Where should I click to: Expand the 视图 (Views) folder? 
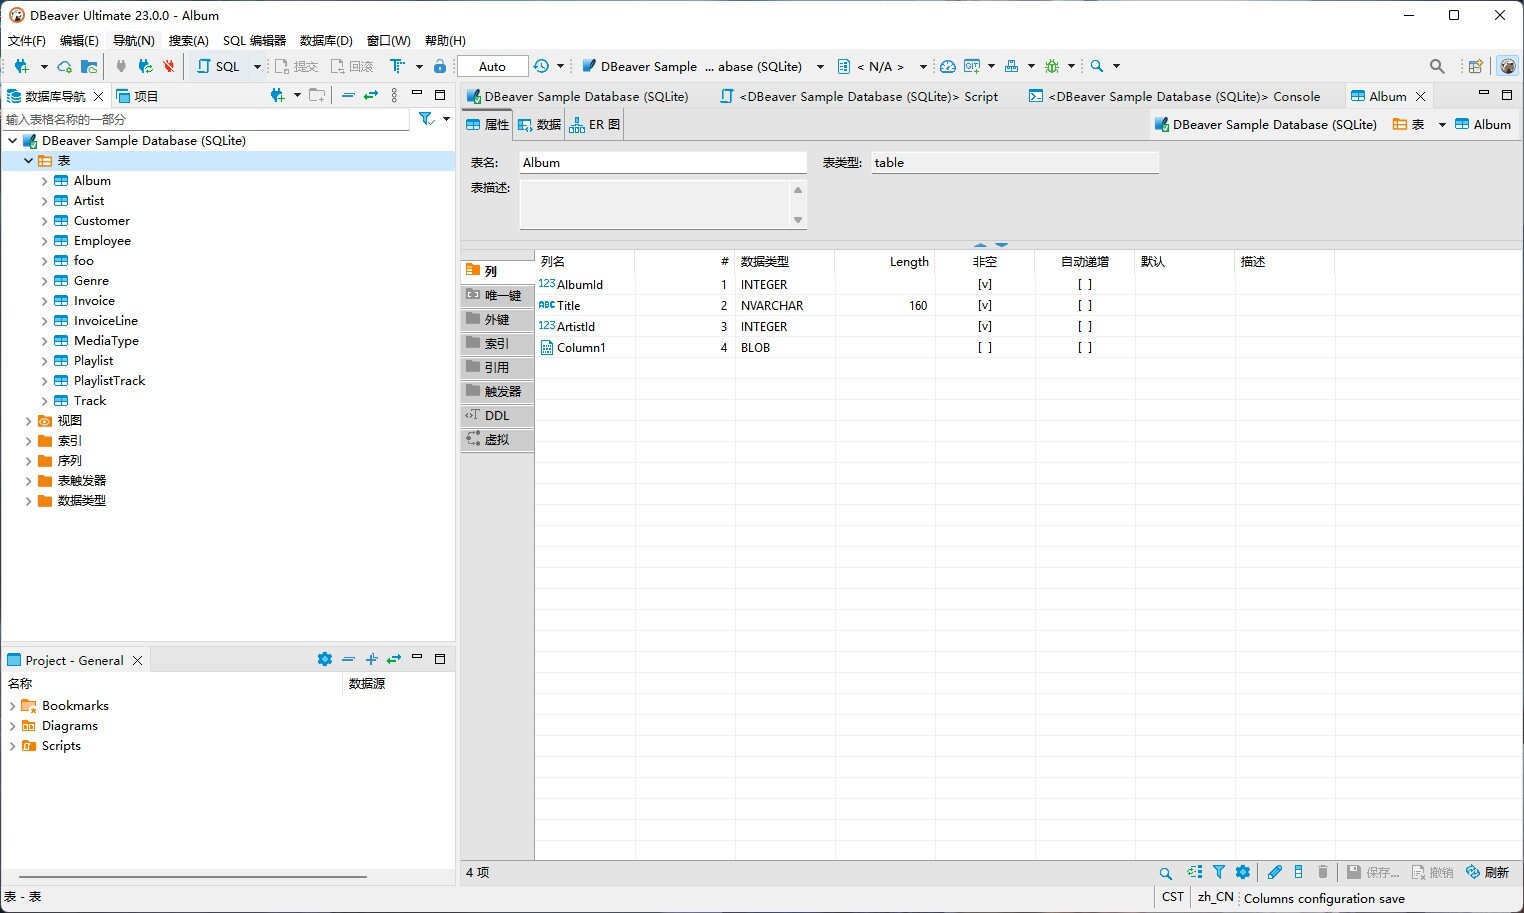(28, 421)
